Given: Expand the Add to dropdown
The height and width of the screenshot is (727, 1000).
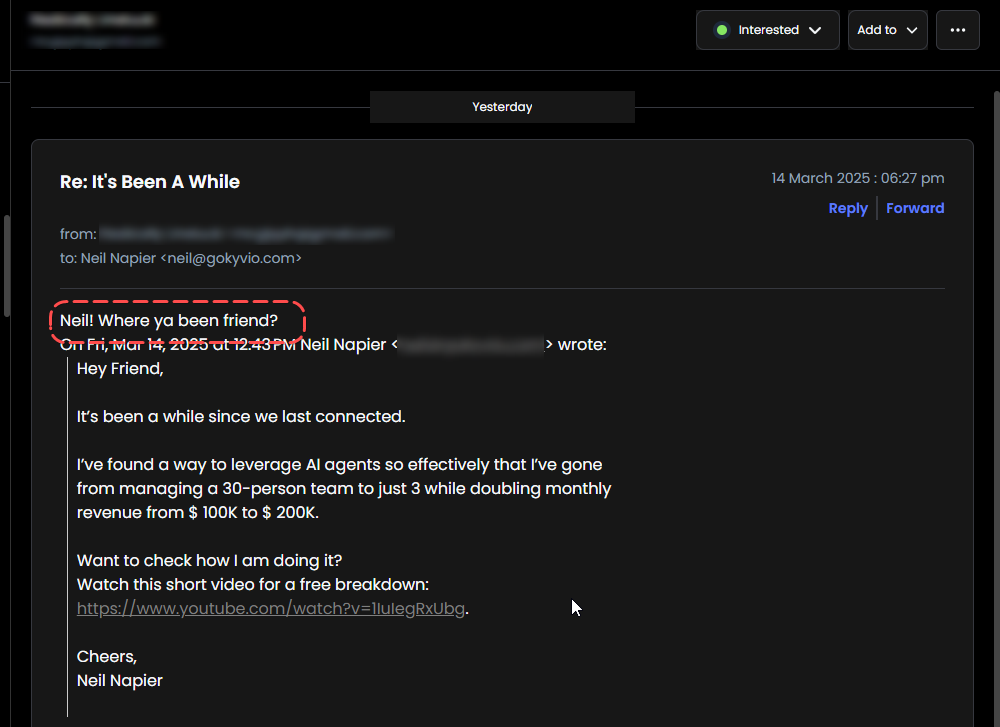Looking at the screenshot, I should 887,30.
